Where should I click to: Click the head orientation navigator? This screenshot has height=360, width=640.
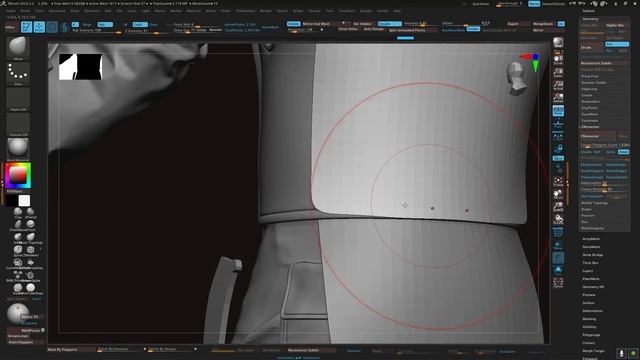(516, 78)
